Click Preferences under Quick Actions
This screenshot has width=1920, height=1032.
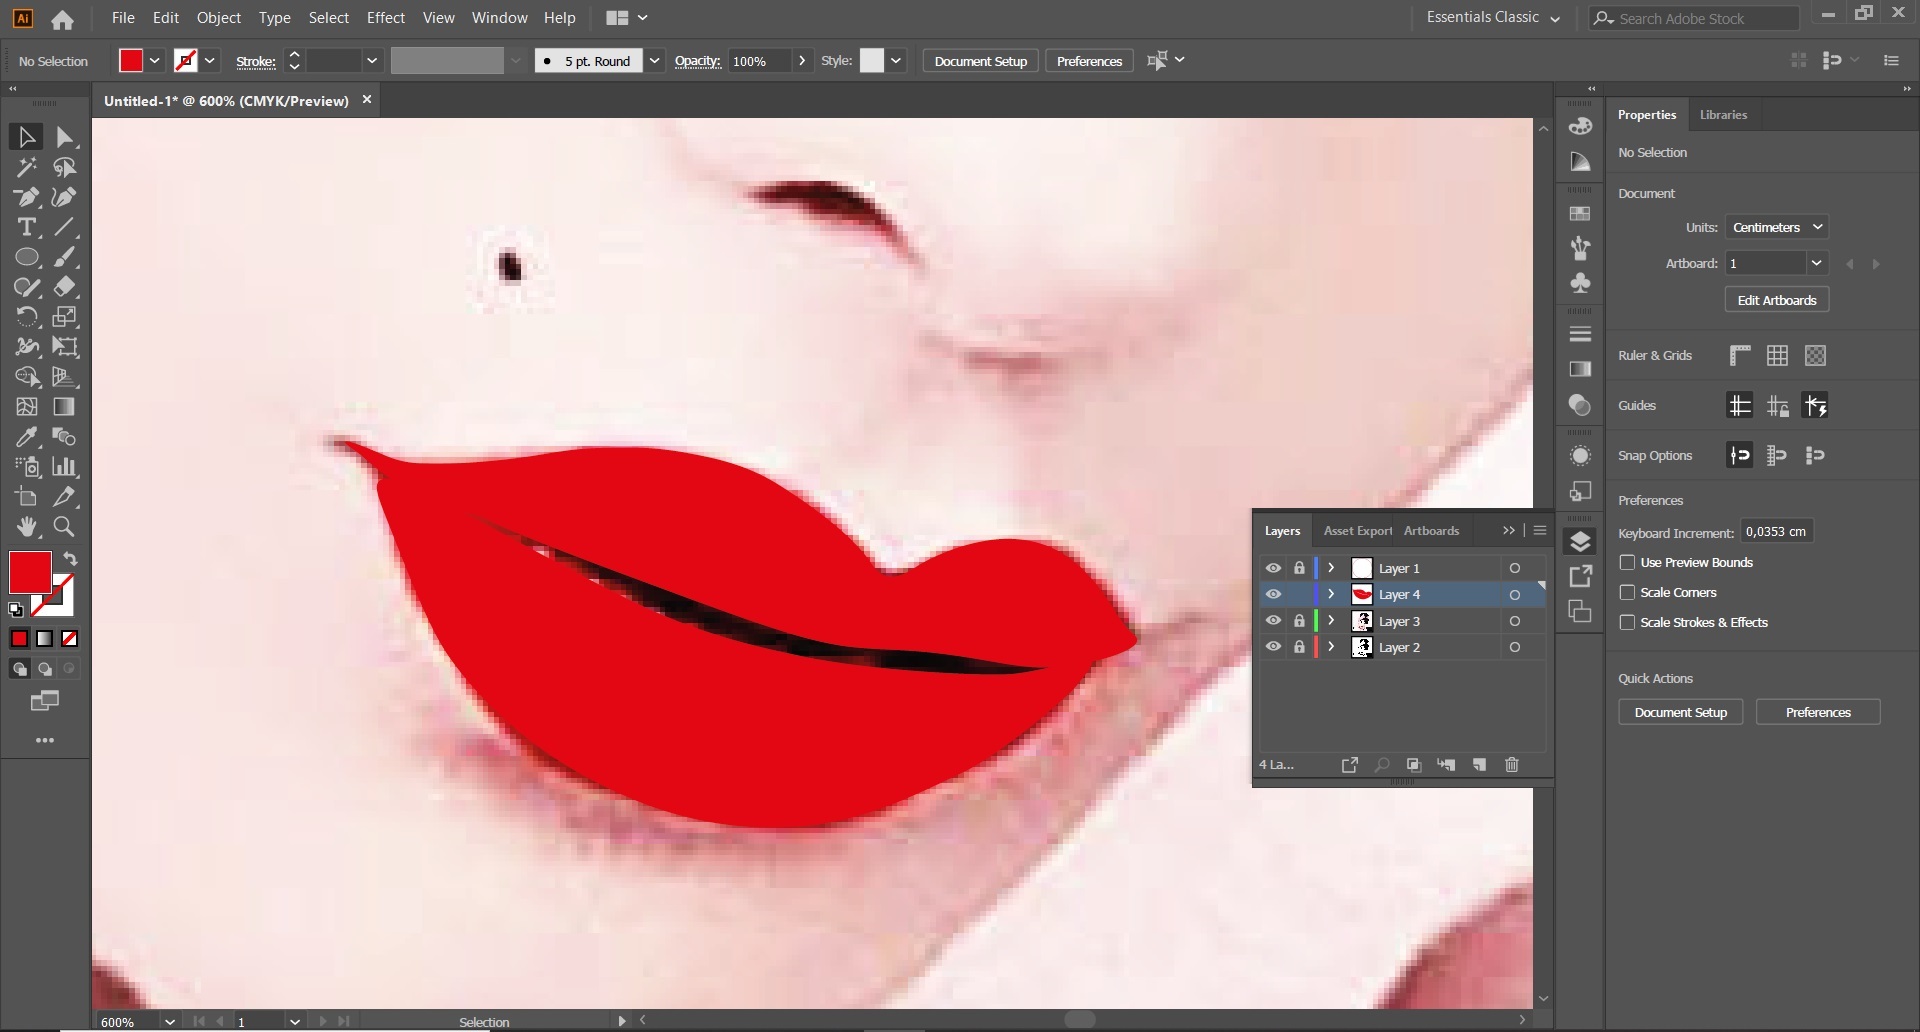(x=1818, y=712)
